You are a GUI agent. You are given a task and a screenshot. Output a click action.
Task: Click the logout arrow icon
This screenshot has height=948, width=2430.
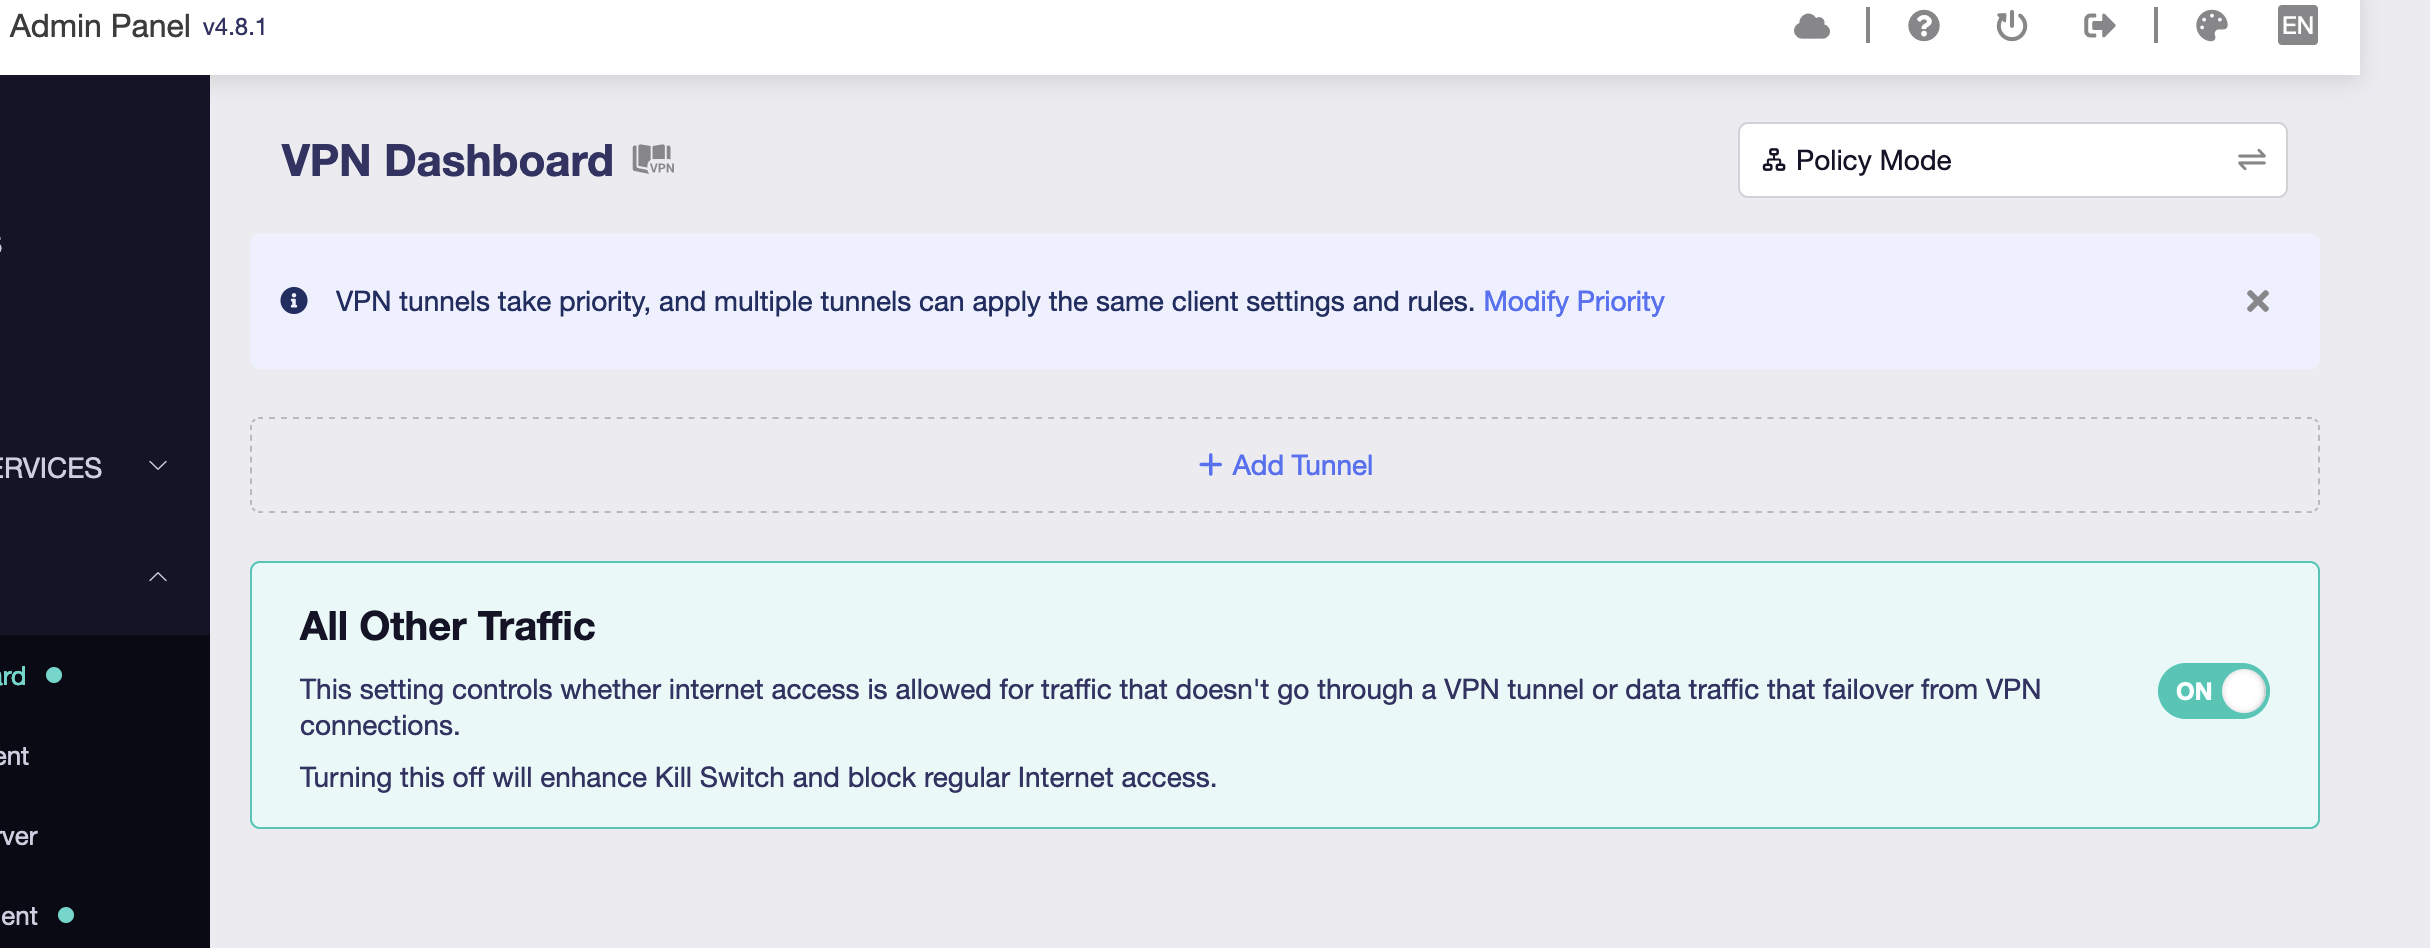(x=2099, y=26)
